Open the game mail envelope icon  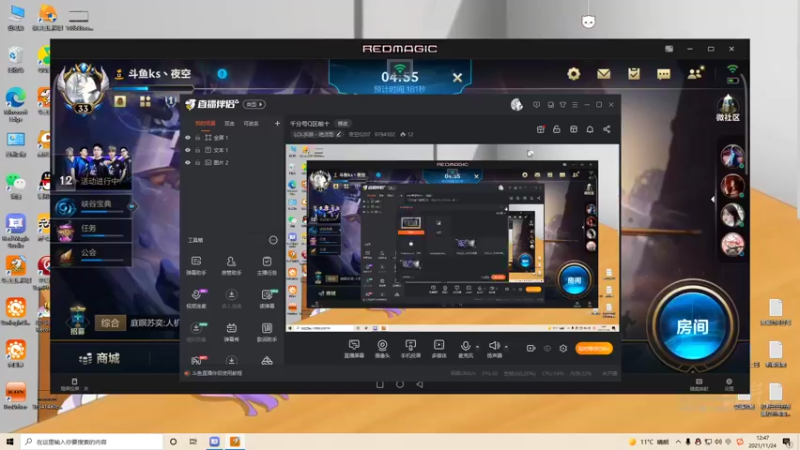click(x=604, y=74)
